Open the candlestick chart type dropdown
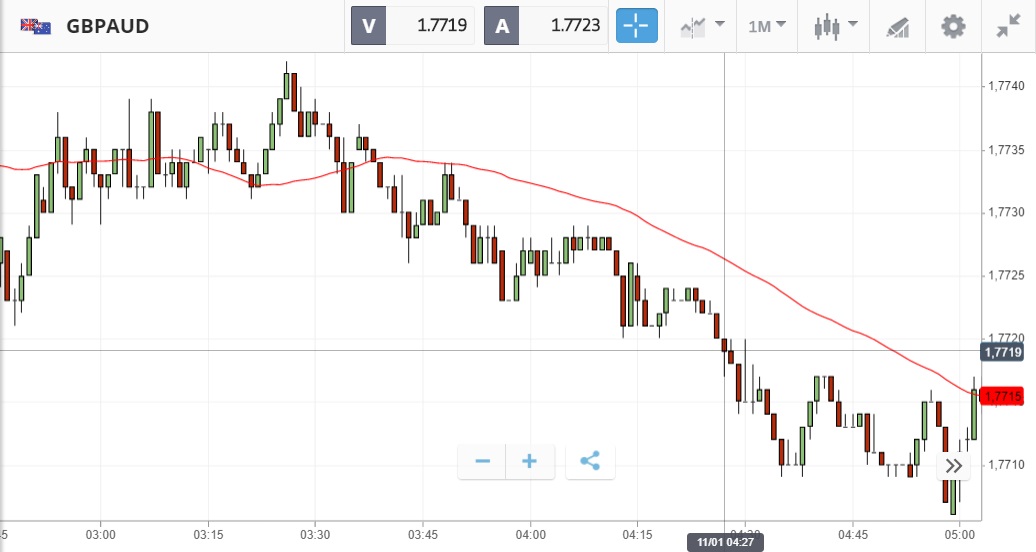The image size is (1036, 552). click(x=836, y=26)
